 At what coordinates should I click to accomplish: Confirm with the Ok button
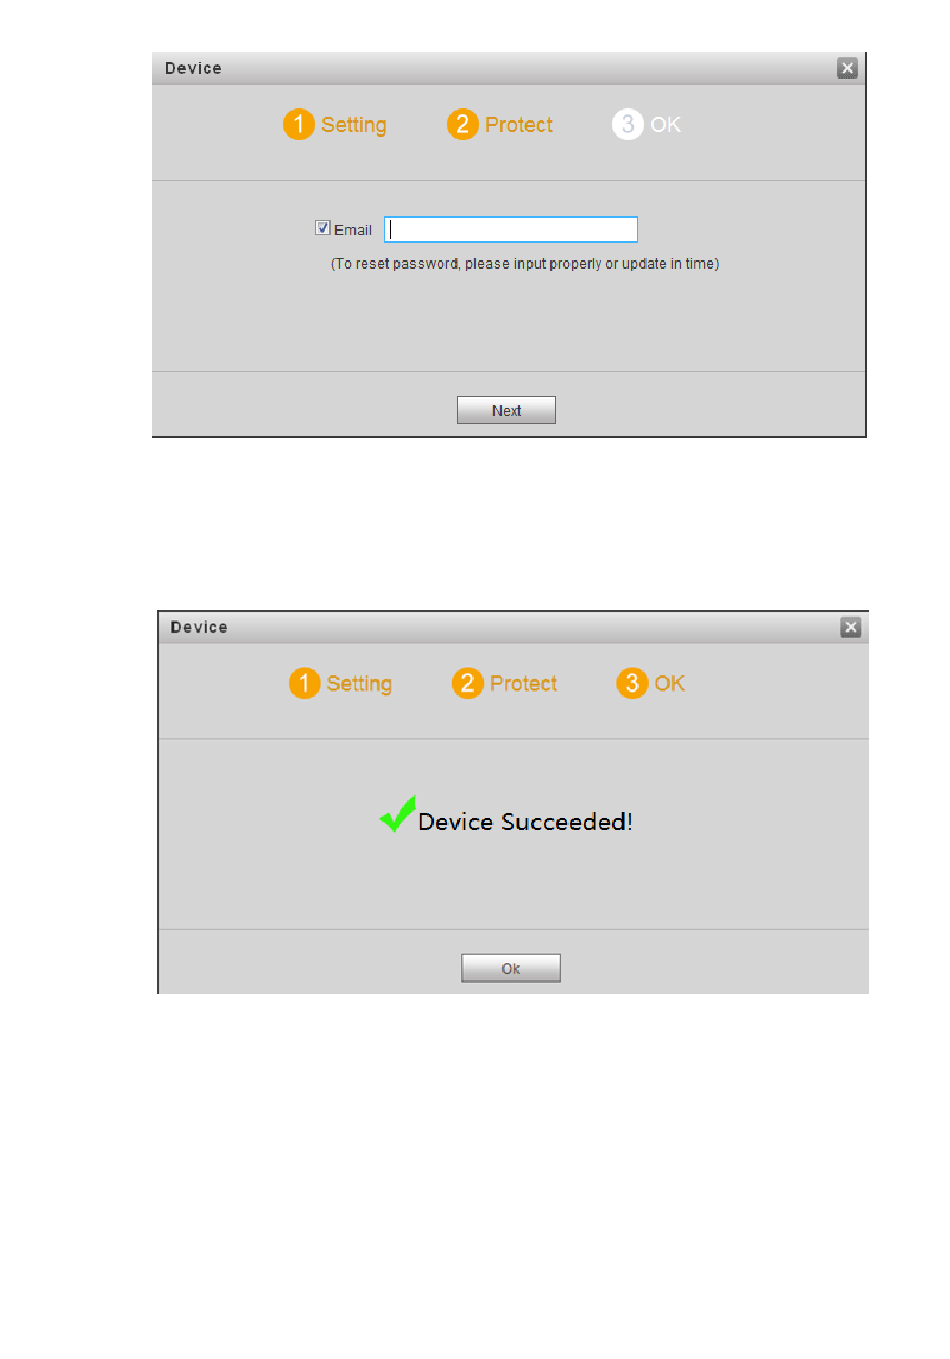point(511,968)
